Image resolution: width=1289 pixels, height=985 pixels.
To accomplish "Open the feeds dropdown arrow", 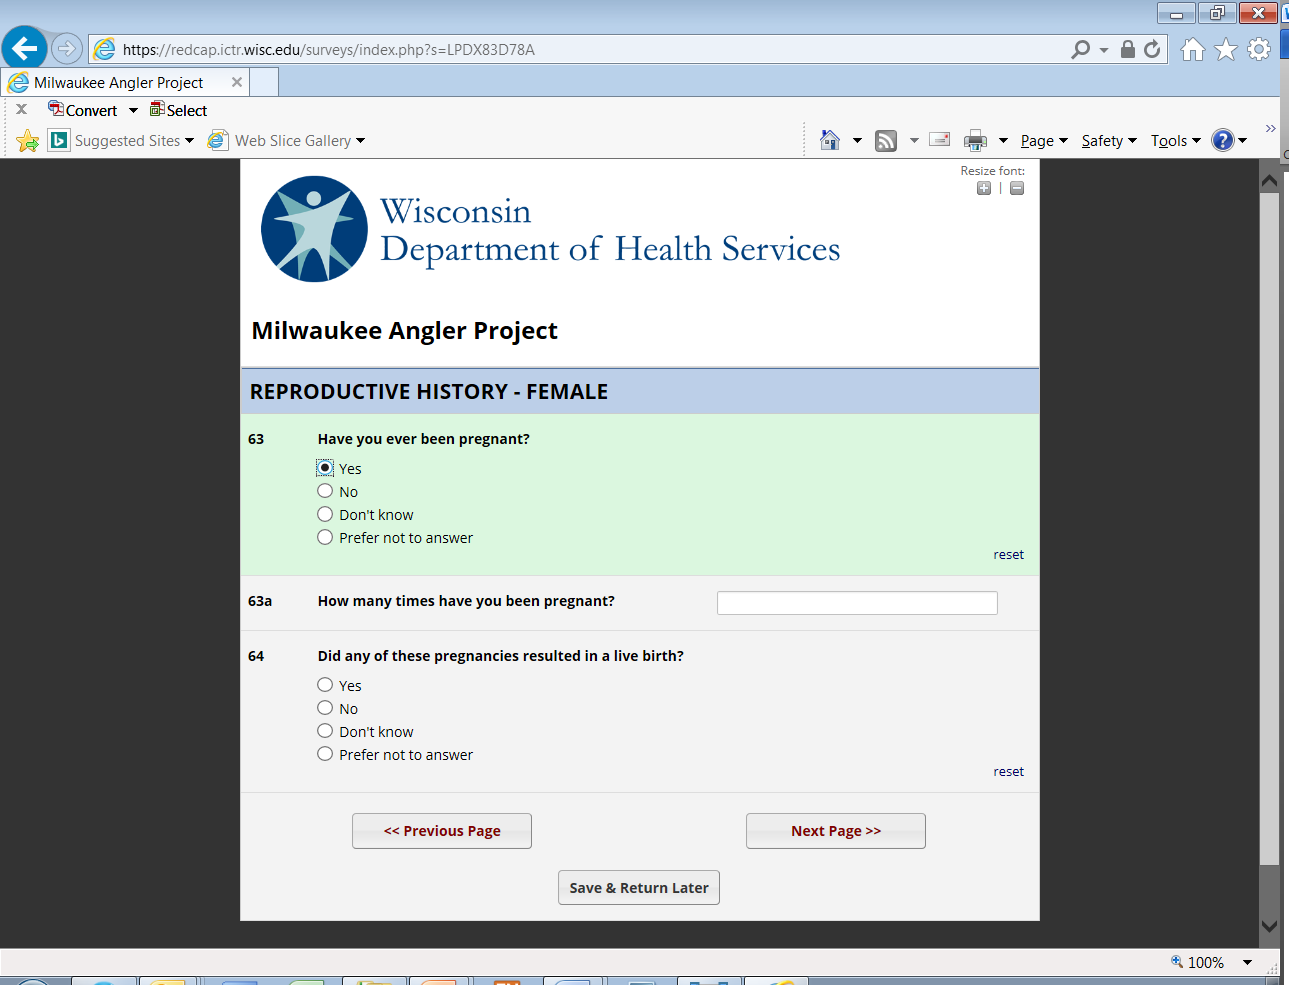I will click(914, 141).
